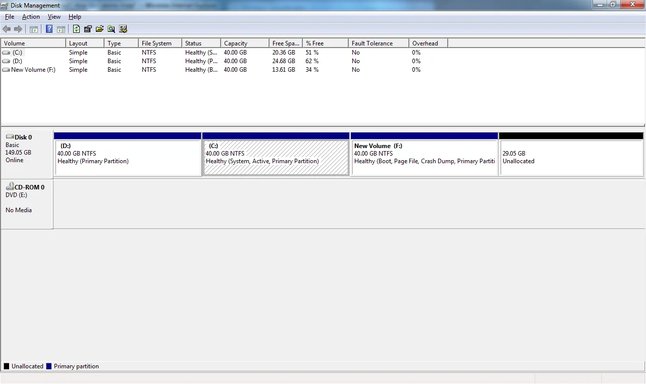Sort by the File System column header
This screenshot has width=646, height=384.
pos(160,43)
